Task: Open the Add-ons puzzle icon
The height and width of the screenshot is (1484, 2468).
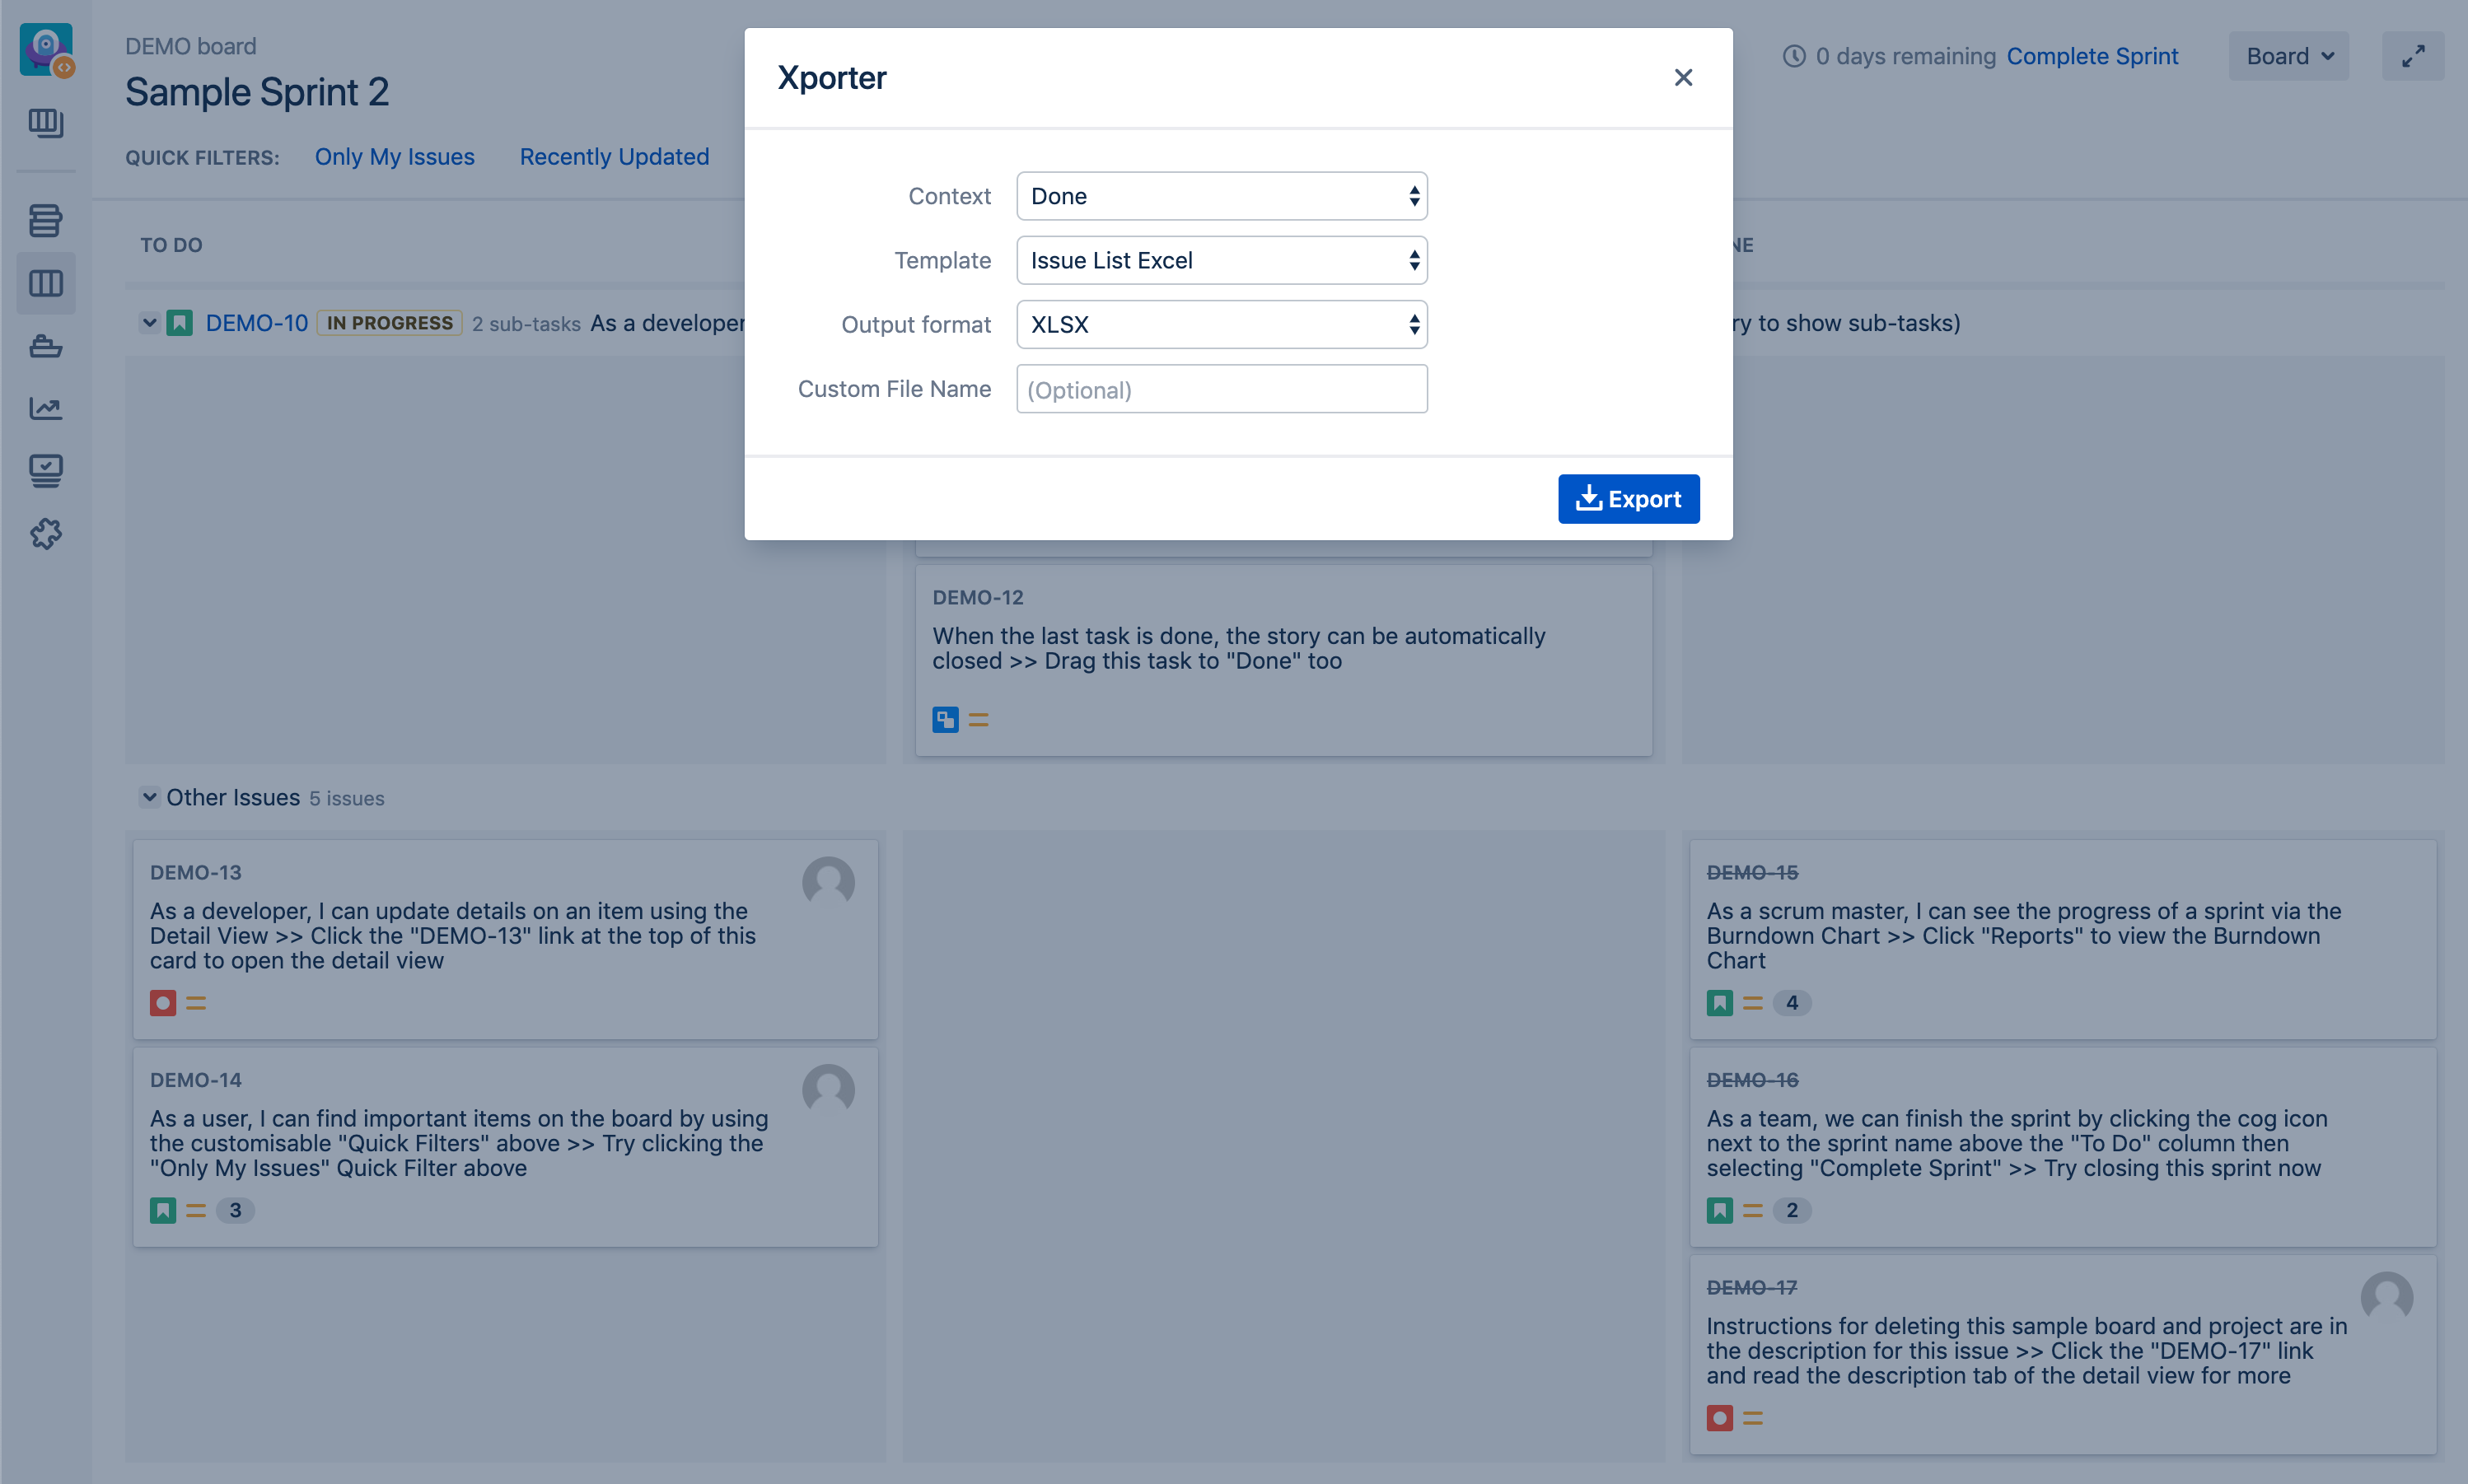Action: click(x=46, y=534)
